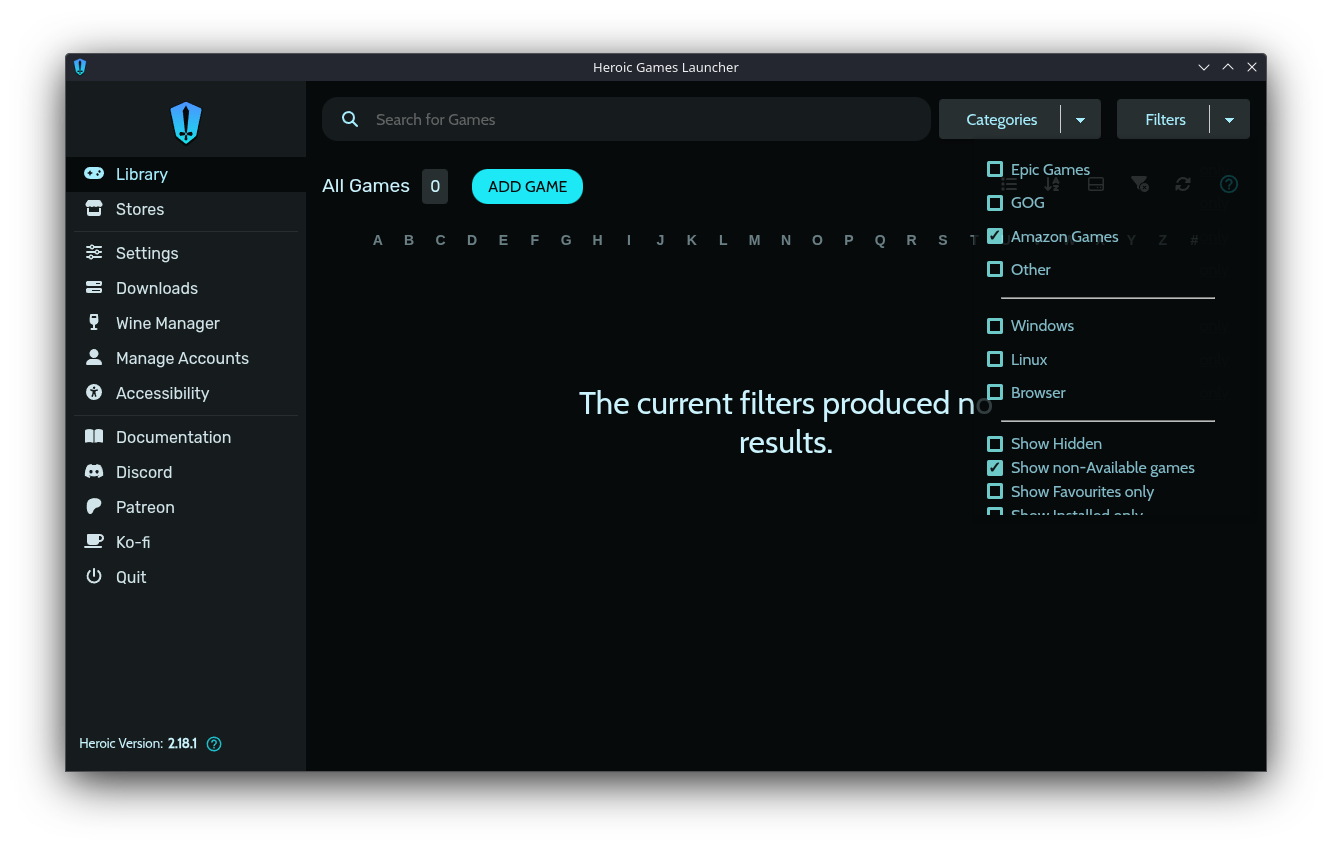Click the Heroic shield logo in the sidebar

coord(186,123)
